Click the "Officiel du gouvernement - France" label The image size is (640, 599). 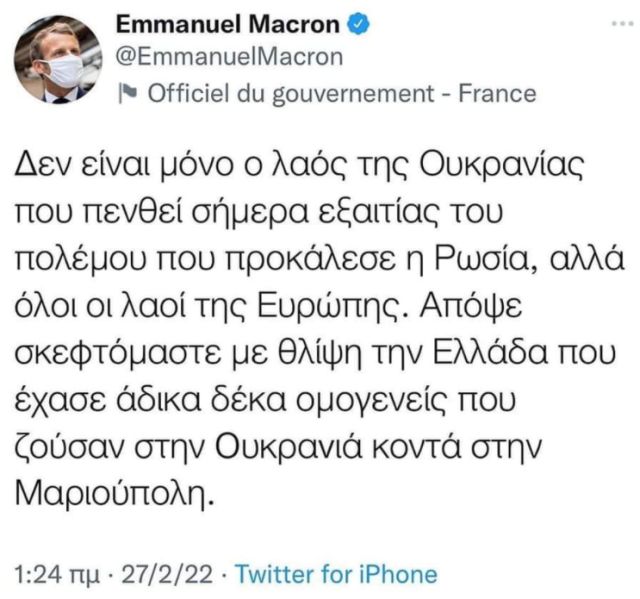341,94
